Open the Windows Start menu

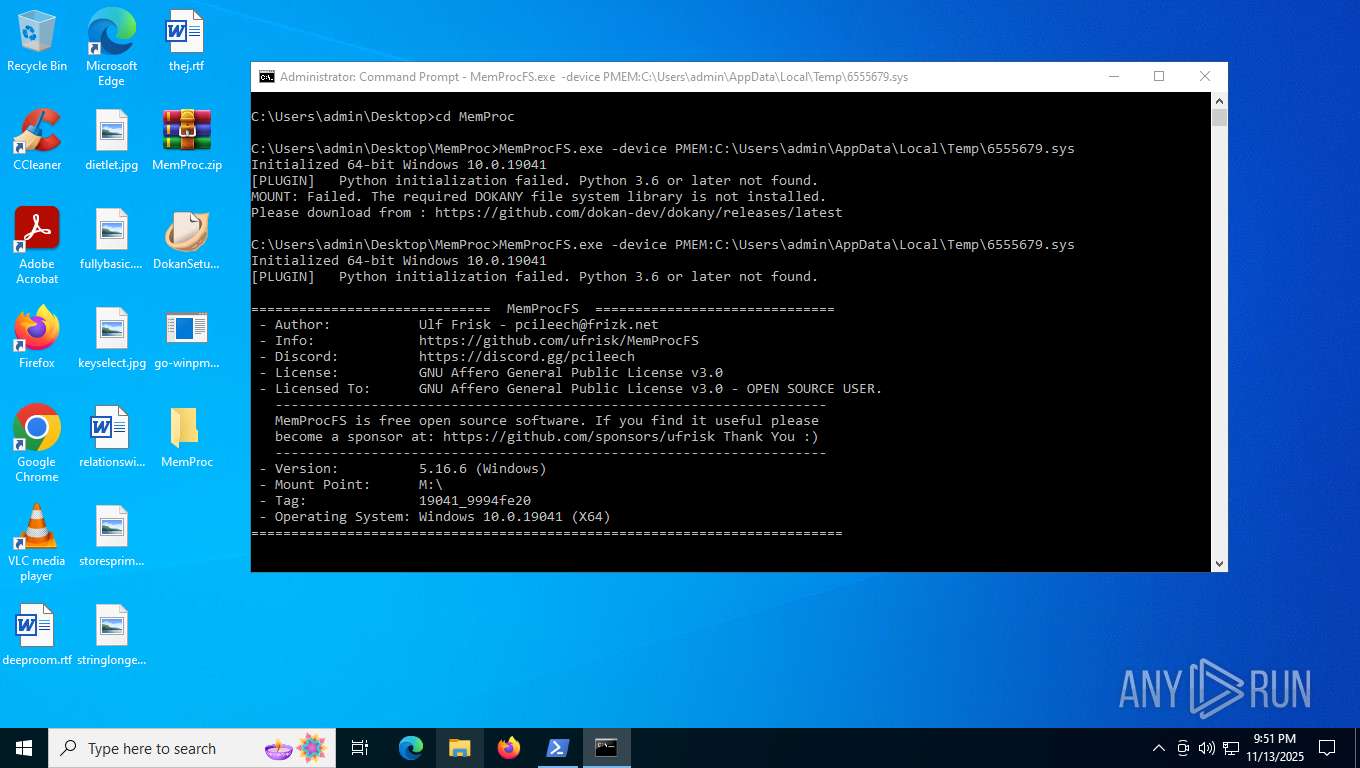pyautogui.click(x=24, y=748)
